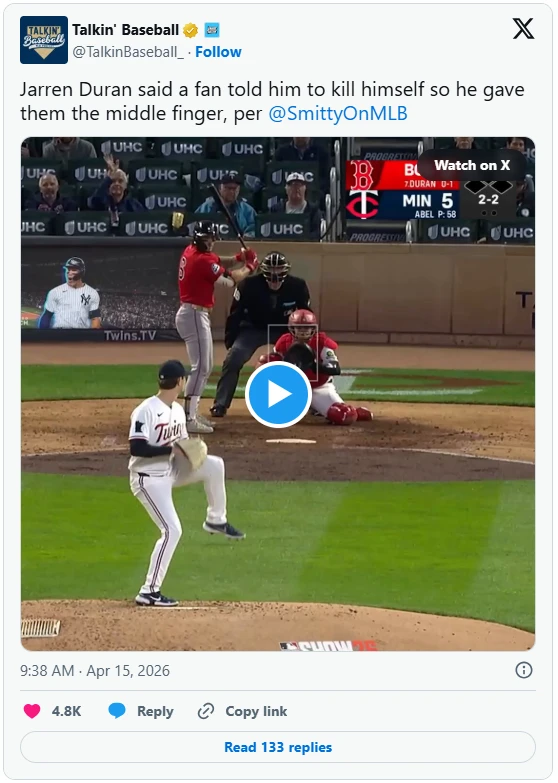Open the Talkin' Baseball profile avatar
558x783 pixels.
[44, 40]
